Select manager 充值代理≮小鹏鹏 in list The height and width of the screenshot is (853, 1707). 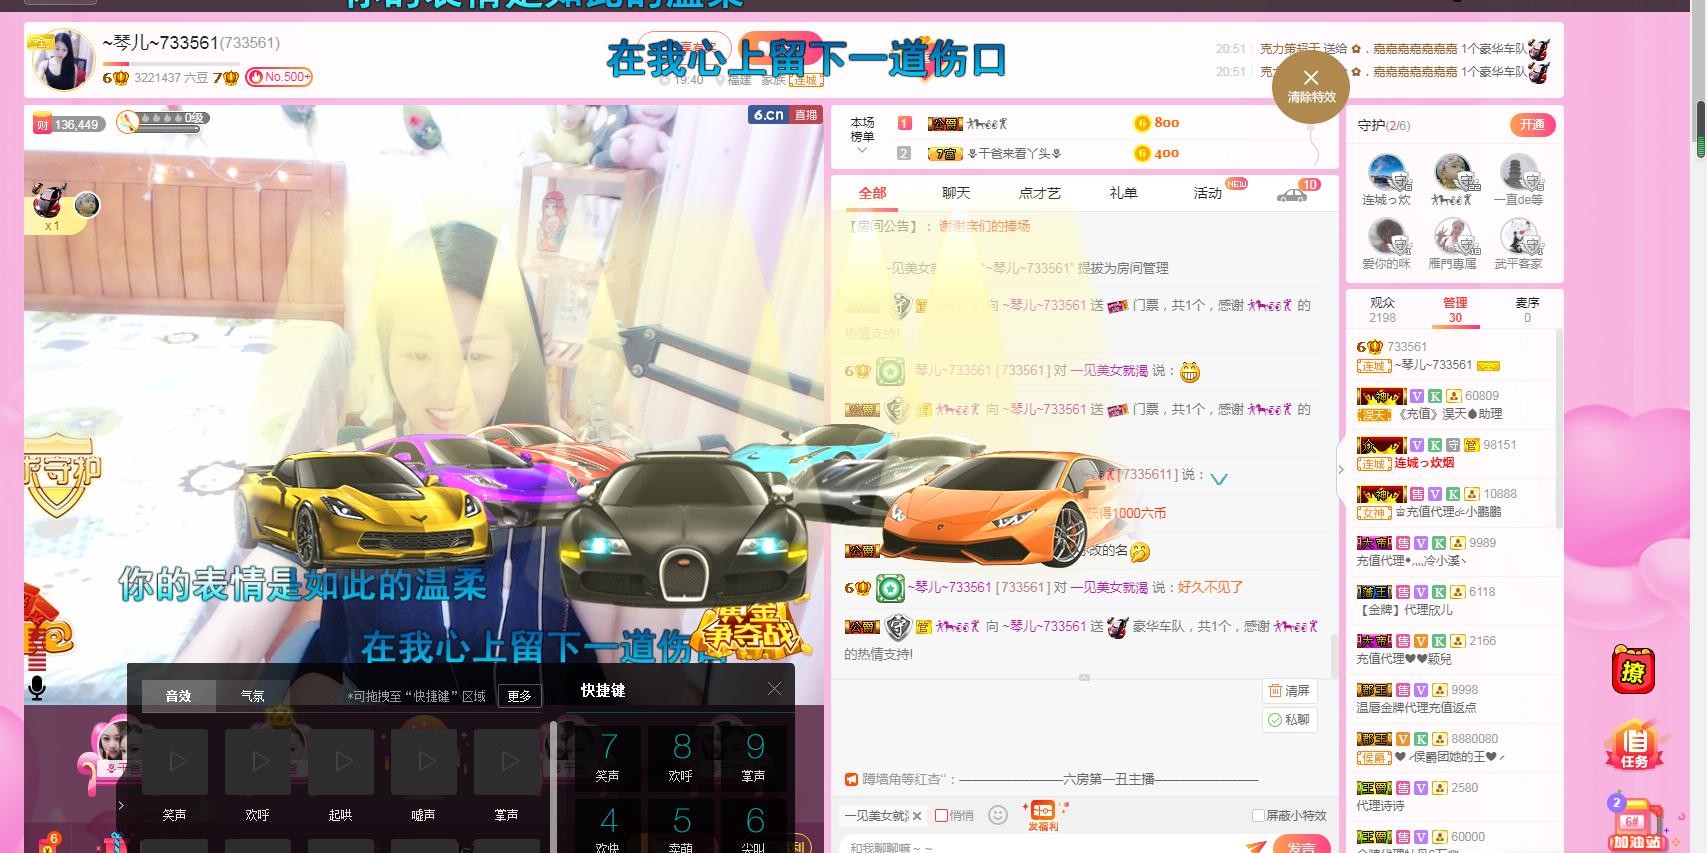(x=1452, y=502)
